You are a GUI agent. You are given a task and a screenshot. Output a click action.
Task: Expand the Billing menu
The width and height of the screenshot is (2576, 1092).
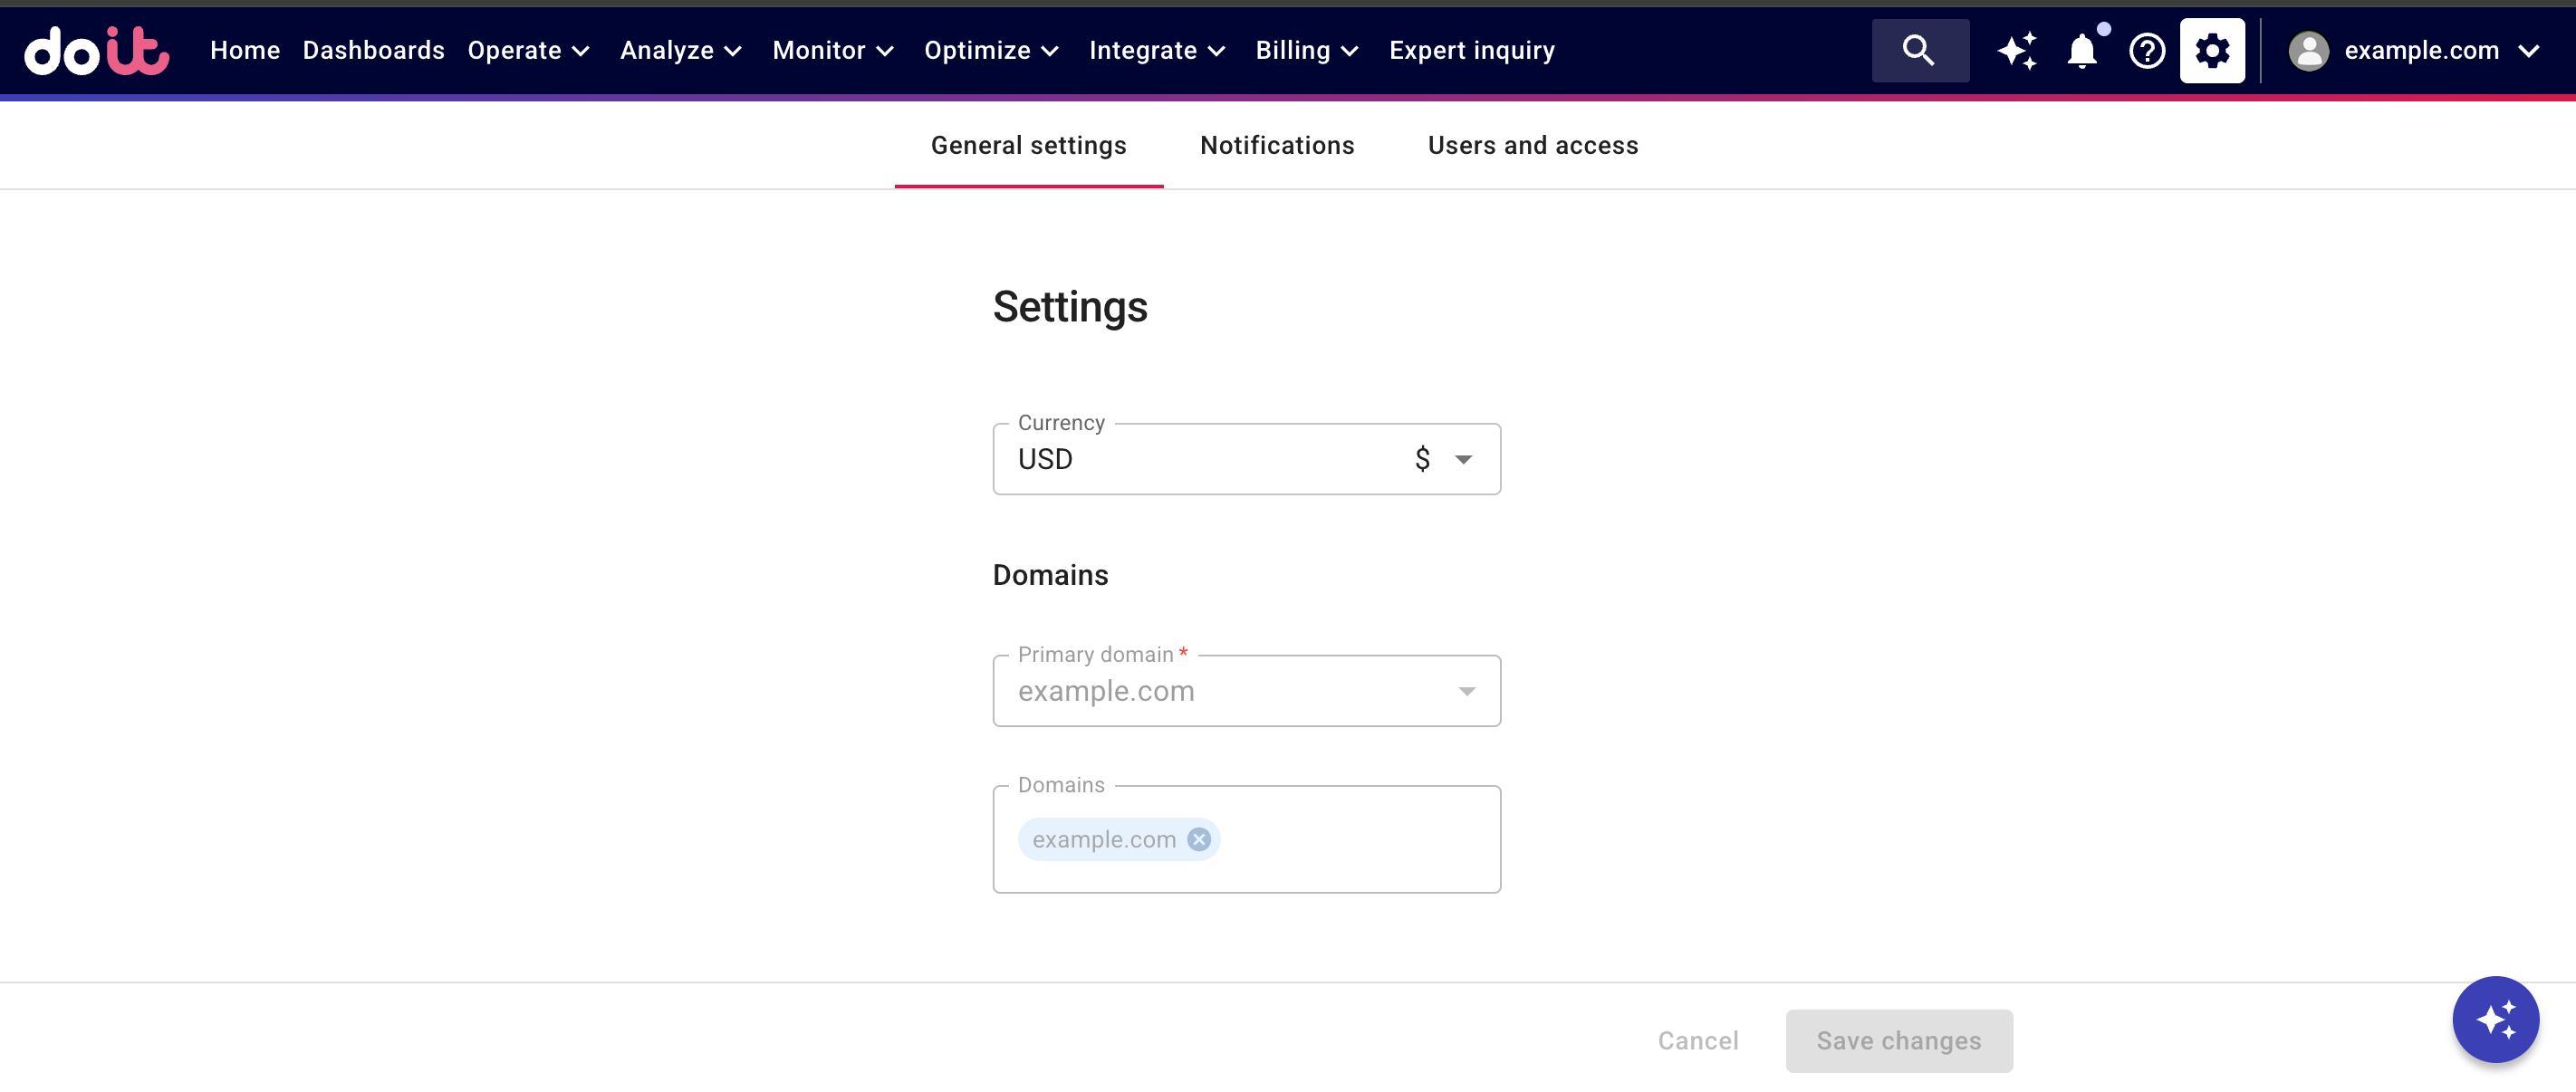(x=1306, y=50)
